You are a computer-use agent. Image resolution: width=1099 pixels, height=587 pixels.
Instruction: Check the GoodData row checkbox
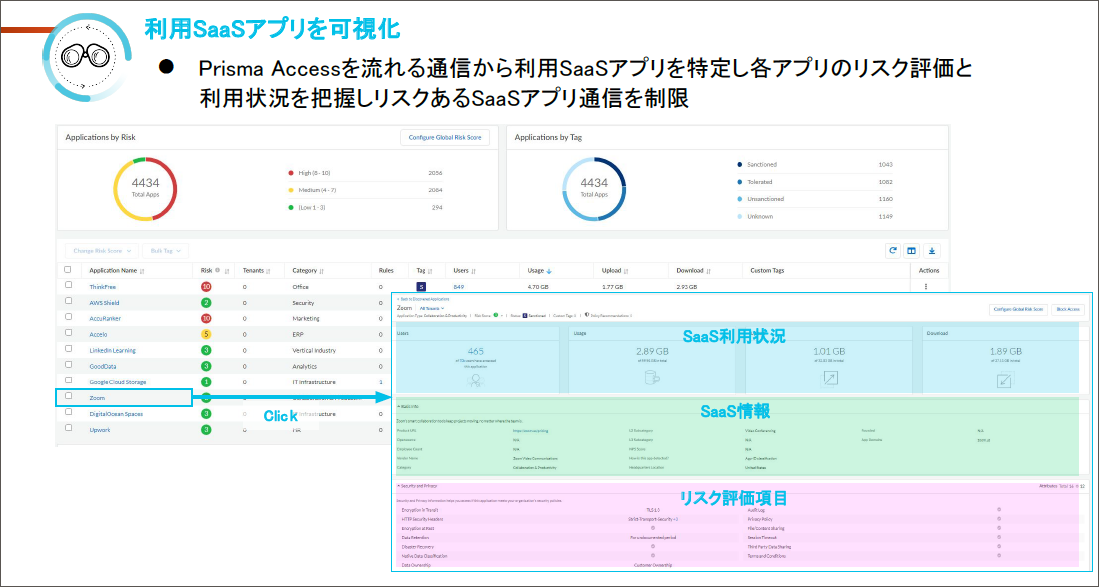click(x=68, y=364)
